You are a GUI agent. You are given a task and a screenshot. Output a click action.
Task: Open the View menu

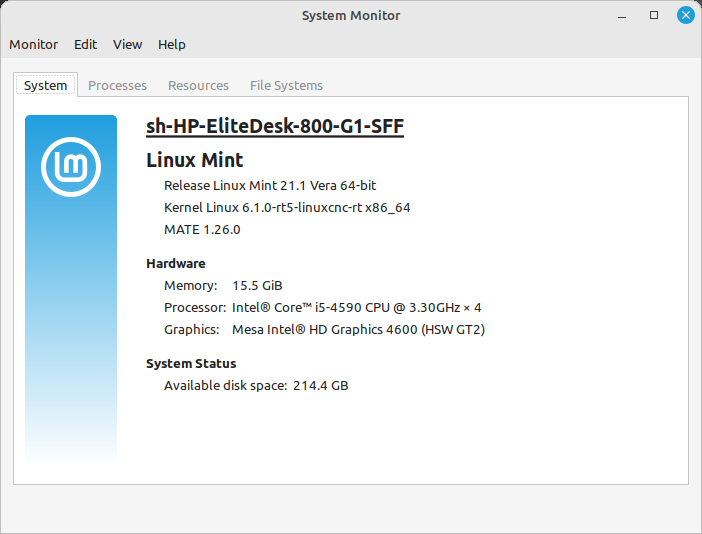click(x=128, y=44)
